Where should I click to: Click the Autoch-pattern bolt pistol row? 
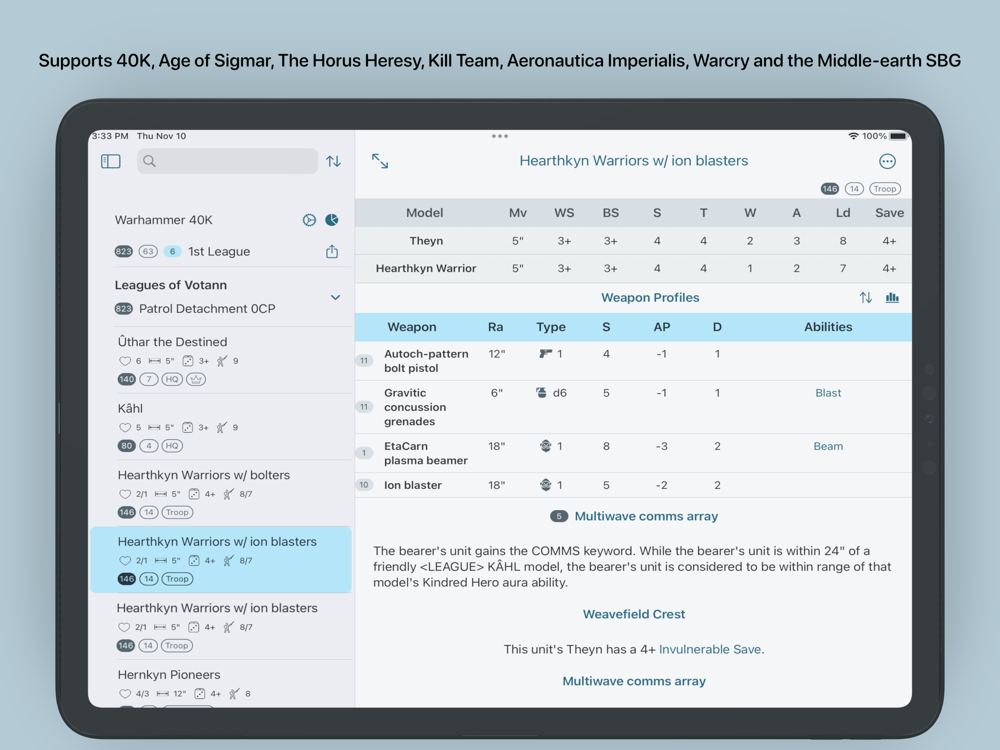tap(633, 360)
